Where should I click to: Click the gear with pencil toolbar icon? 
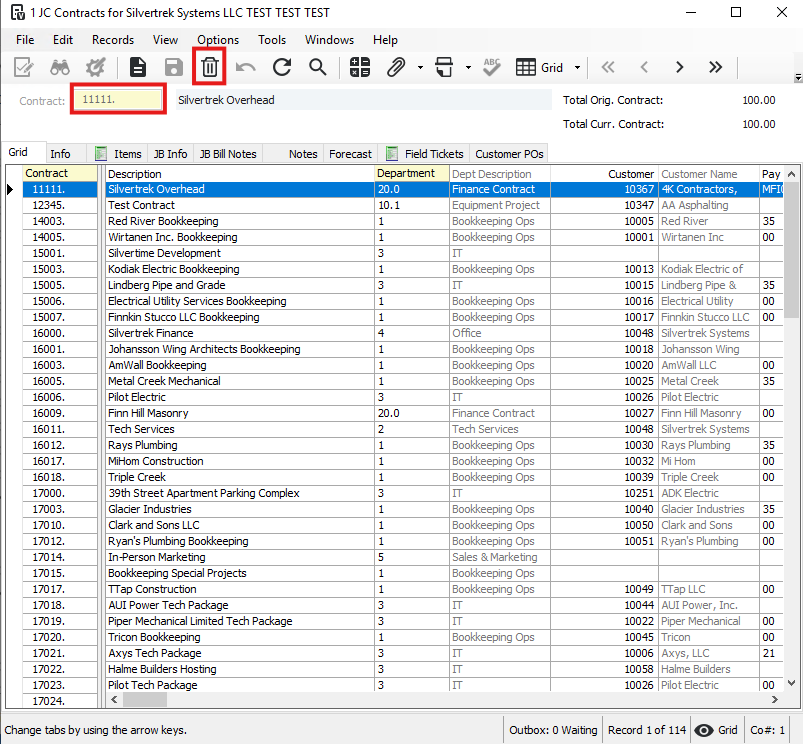click(95, 67)
